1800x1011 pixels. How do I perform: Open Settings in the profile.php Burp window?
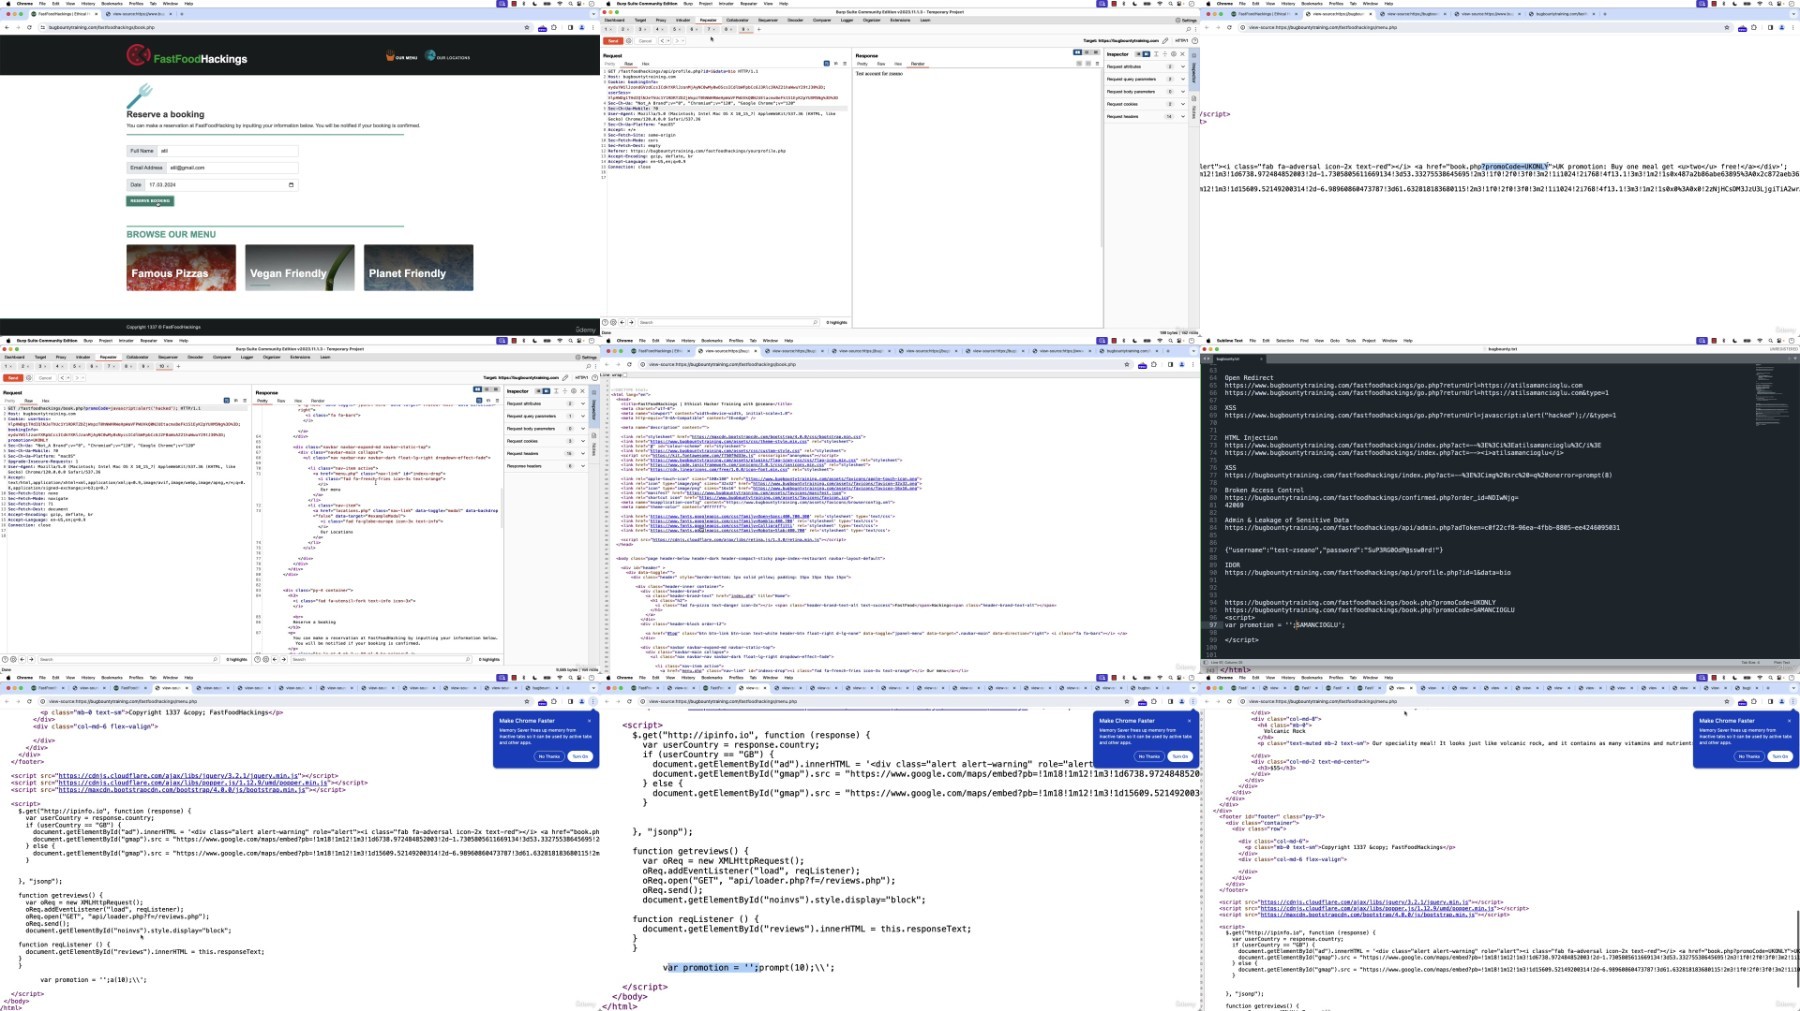tap(1187, 20)
